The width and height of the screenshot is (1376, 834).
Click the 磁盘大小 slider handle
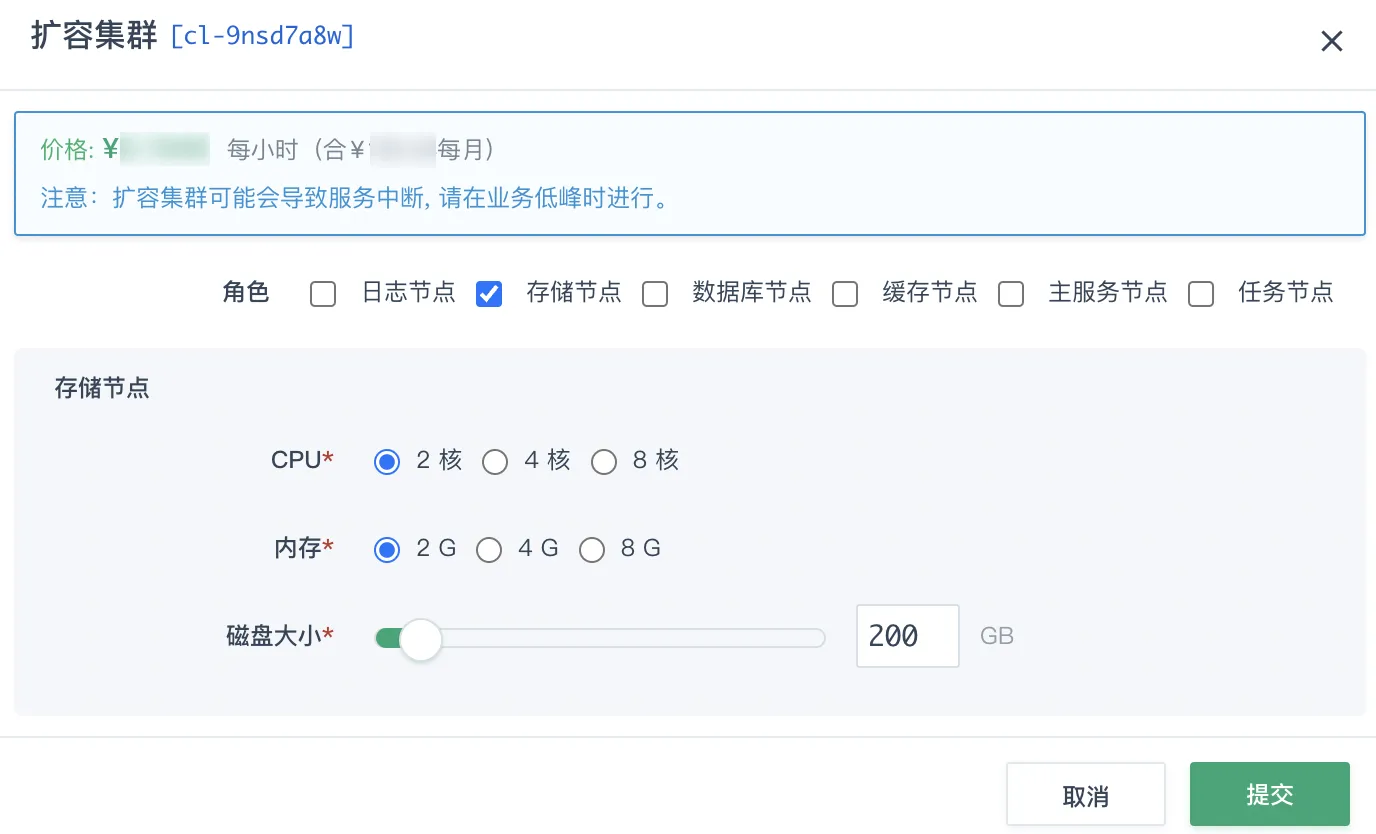coord(421,639)
